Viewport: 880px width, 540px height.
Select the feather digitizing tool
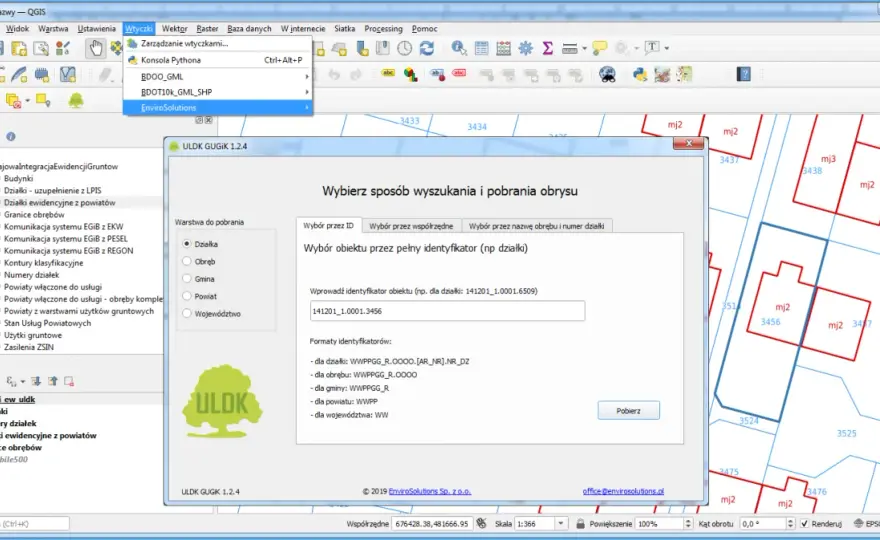[19, 74]
